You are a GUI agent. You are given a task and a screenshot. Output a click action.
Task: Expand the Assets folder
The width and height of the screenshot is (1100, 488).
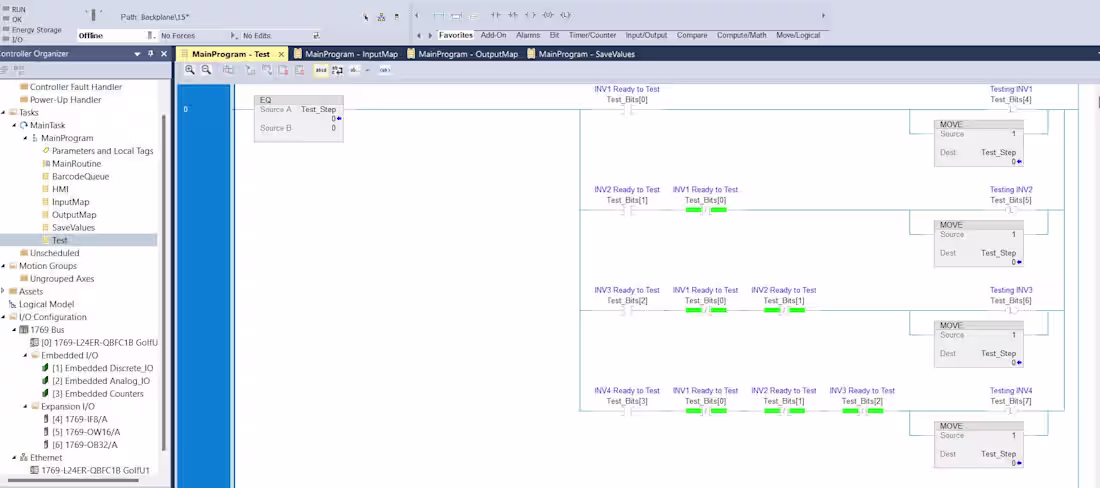(3, 291)
